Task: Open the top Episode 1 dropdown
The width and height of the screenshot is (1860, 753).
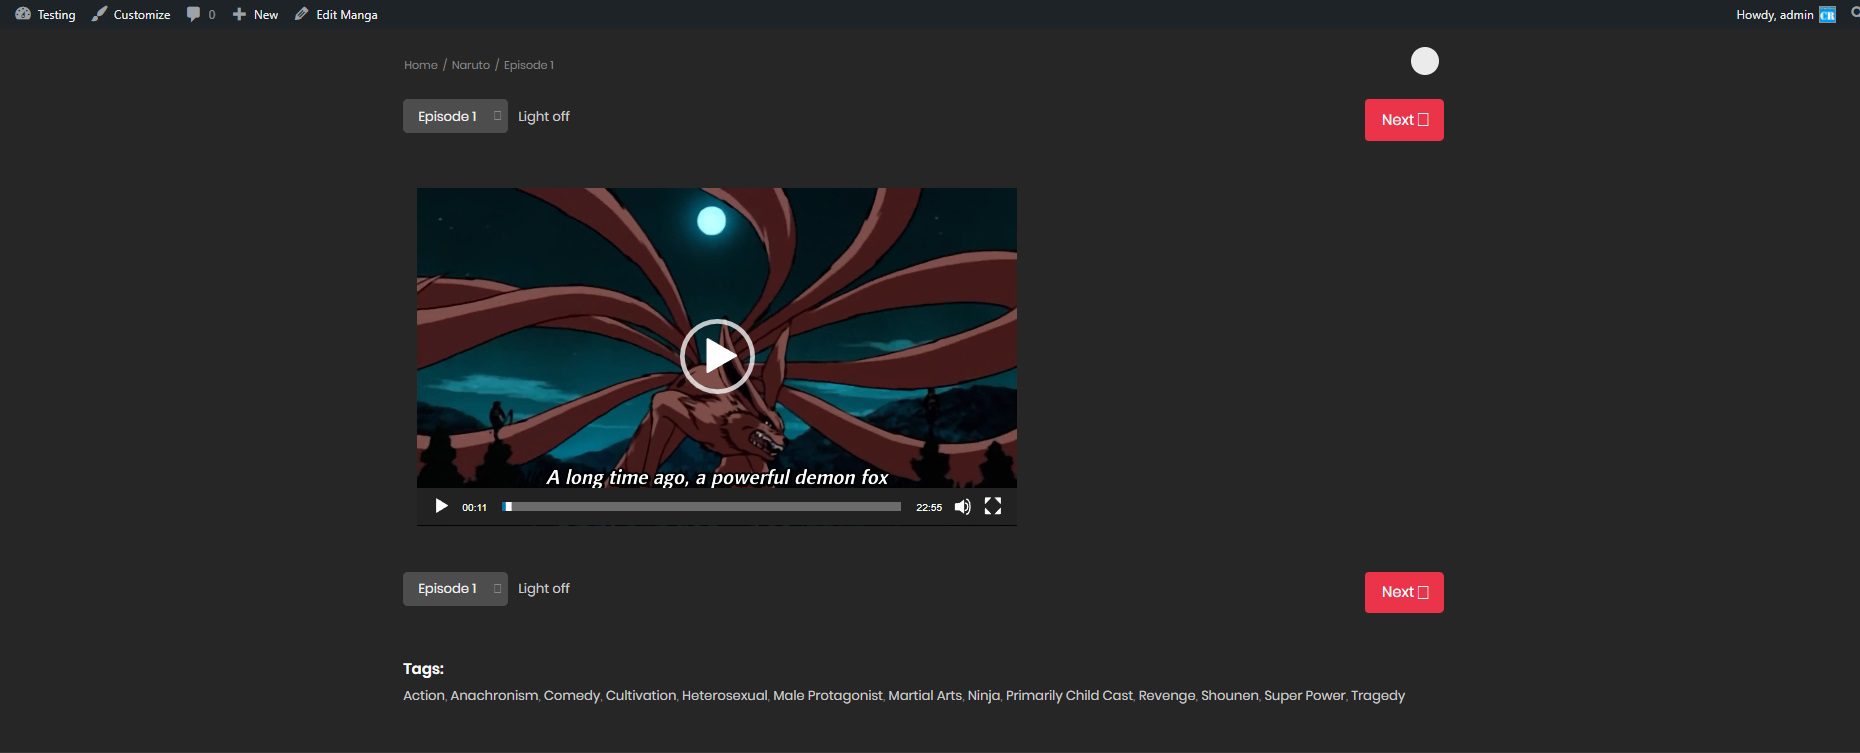Action: point(455,116)
